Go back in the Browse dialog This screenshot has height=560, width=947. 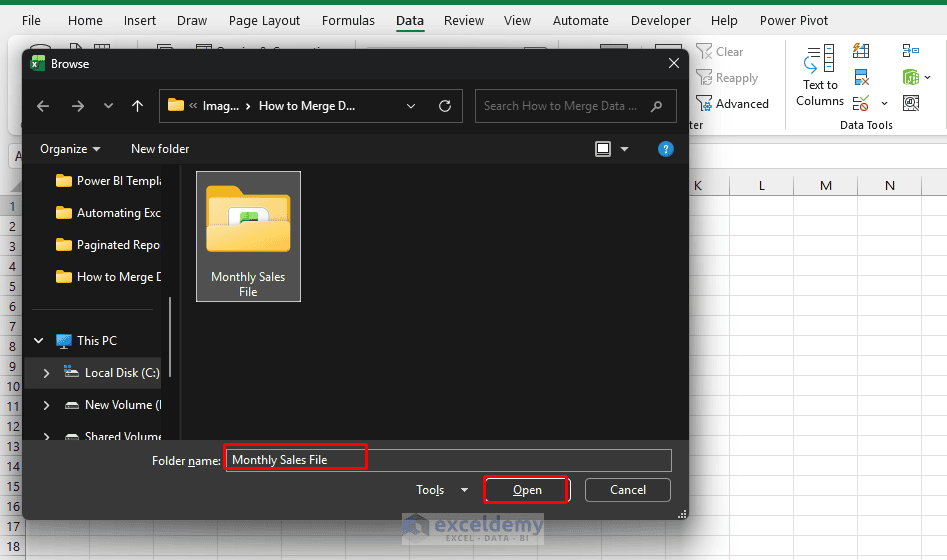point(43,106)
